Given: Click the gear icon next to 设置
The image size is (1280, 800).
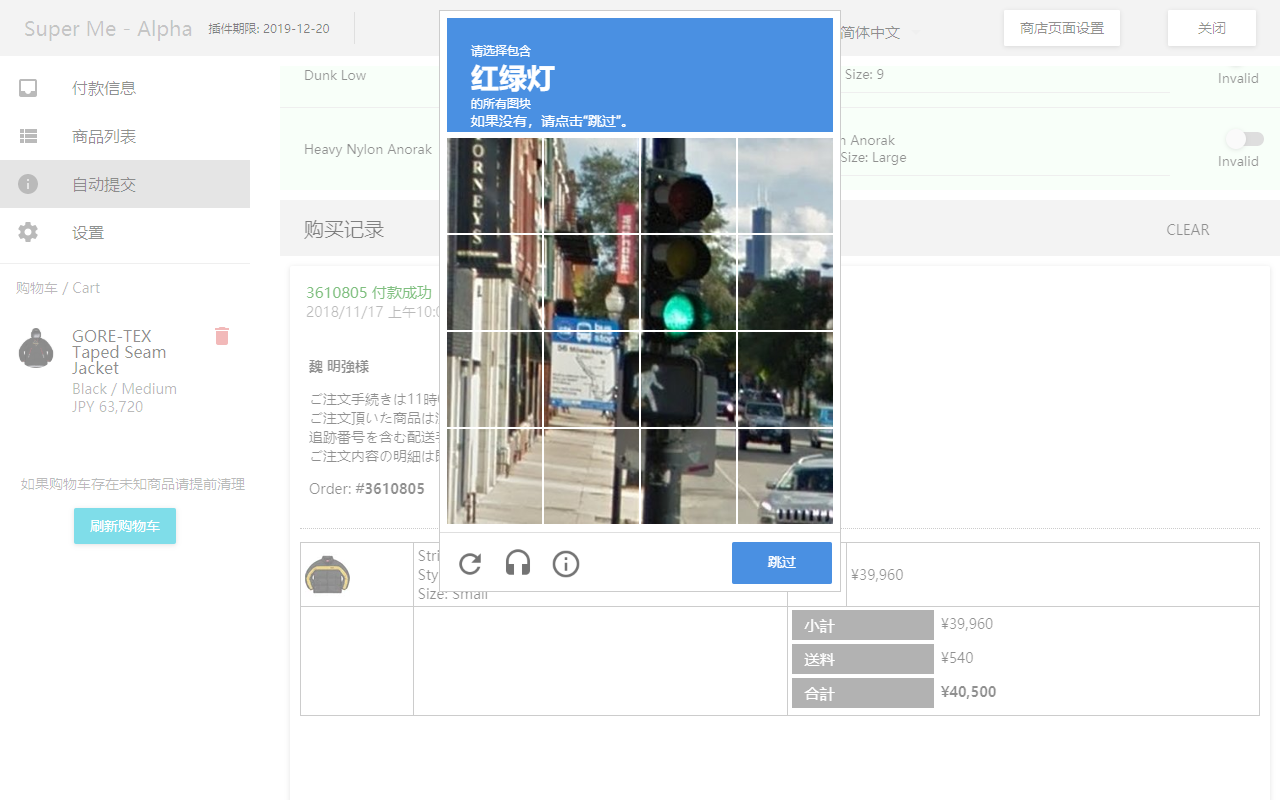Looking at the screenshot, I should point(28,232).
